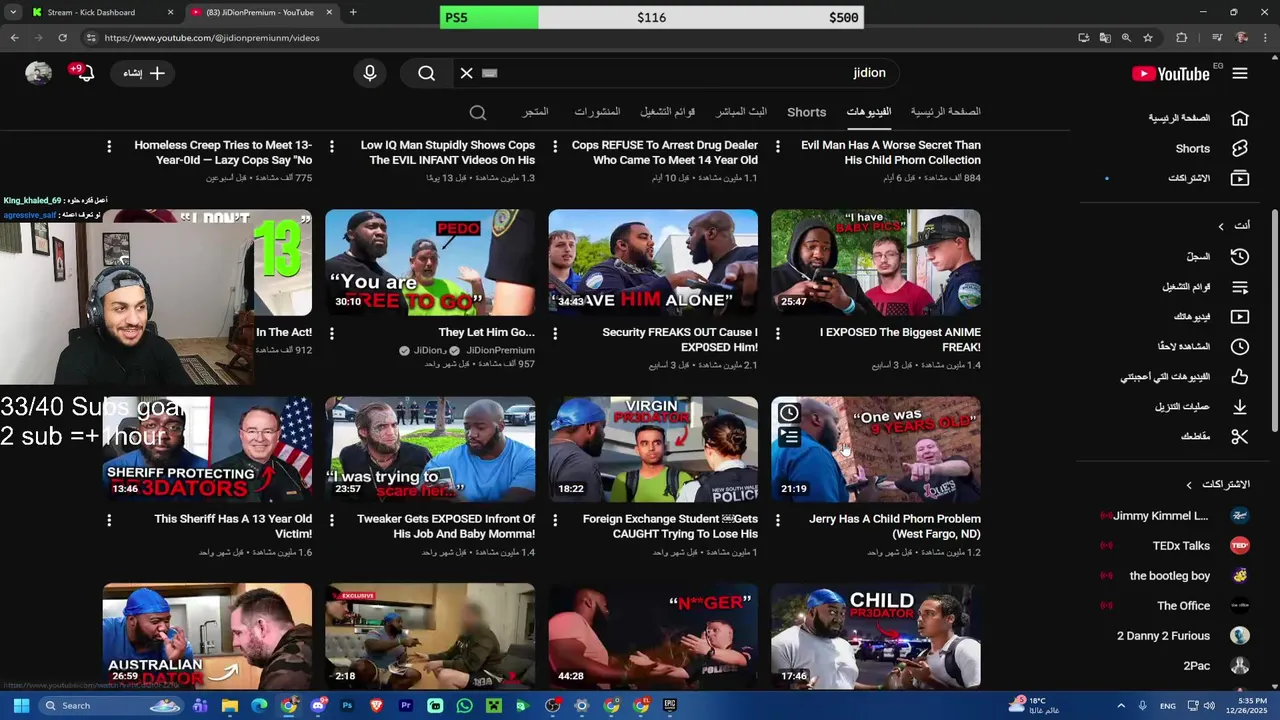The height and width of the screenshot is (720, 1280).
Task: Open more options for 'Tweaker Gets EXPOSED' video
Action: click(x=332, y=520)
